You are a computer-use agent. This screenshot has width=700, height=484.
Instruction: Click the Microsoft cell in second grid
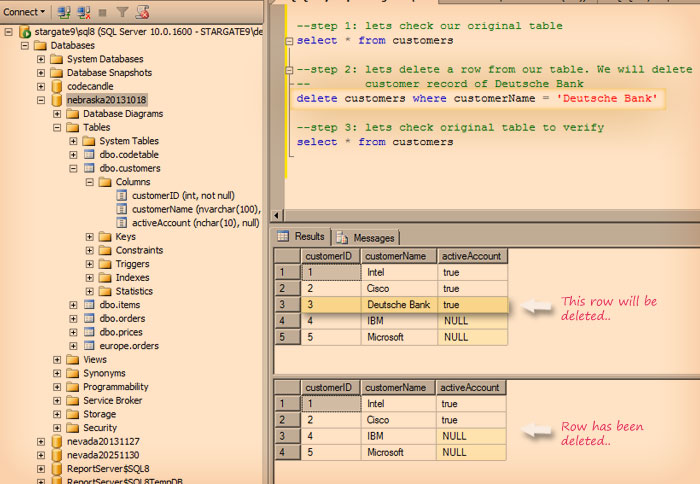[398, 452]
